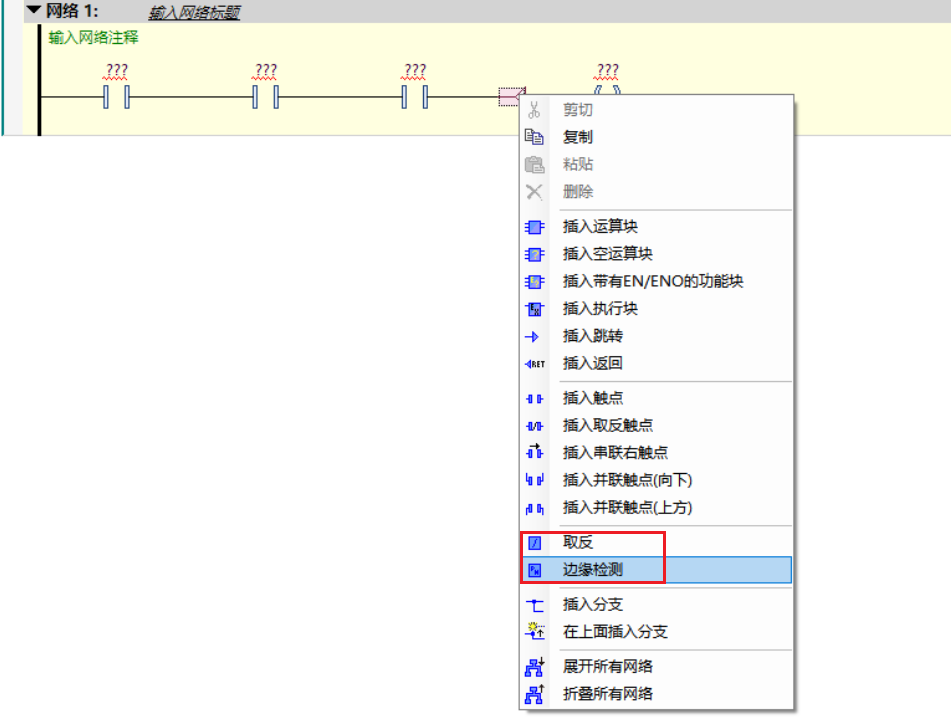951x725 pixels.
Task: Click the 插入分支 branch icon
Action: 534,608
